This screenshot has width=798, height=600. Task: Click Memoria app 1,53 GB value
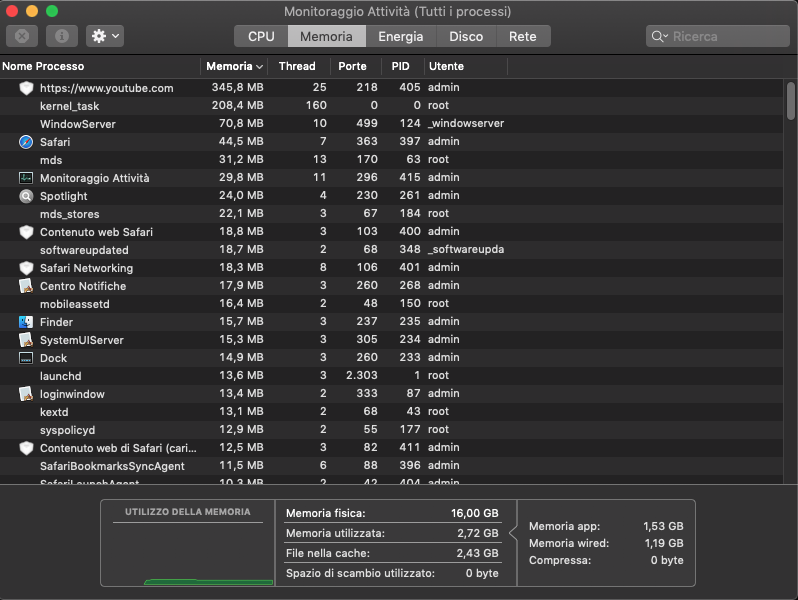click(663, 526)
